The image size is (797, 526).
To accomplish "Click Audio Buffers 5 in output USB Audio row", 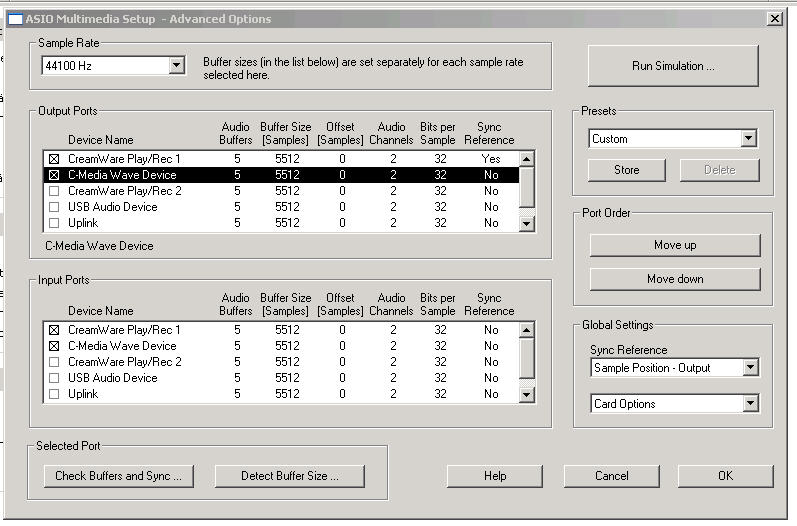I will 237,207.
